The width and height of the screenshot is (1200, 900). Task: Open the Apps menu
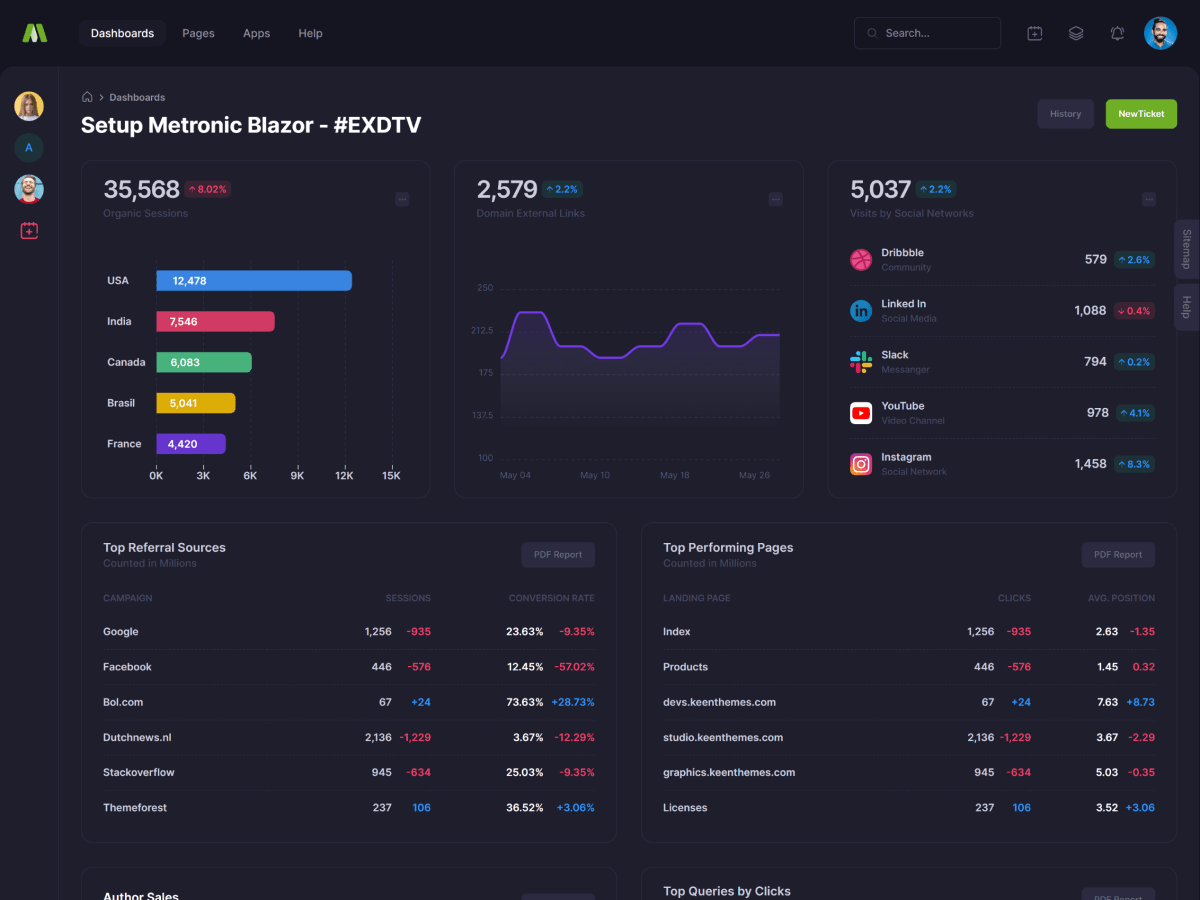click(x=256, y=33)
